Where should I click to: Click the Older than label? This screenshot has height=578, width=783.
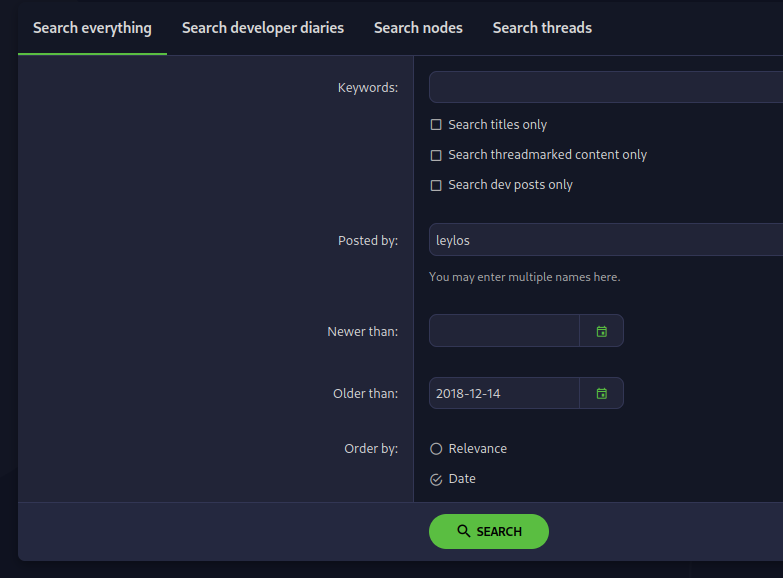click(x=366, y=394)
